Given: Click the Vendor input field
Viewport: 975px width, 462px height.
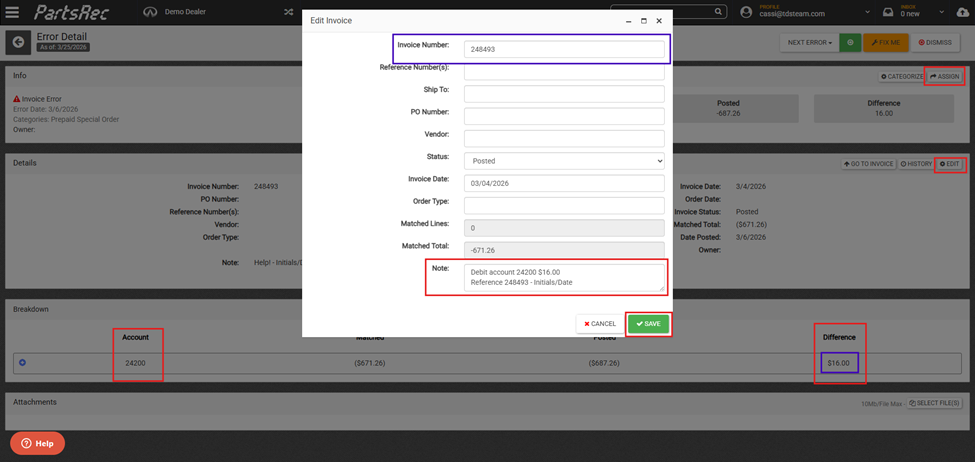Looking at the screenshot, I should (564, 139).
